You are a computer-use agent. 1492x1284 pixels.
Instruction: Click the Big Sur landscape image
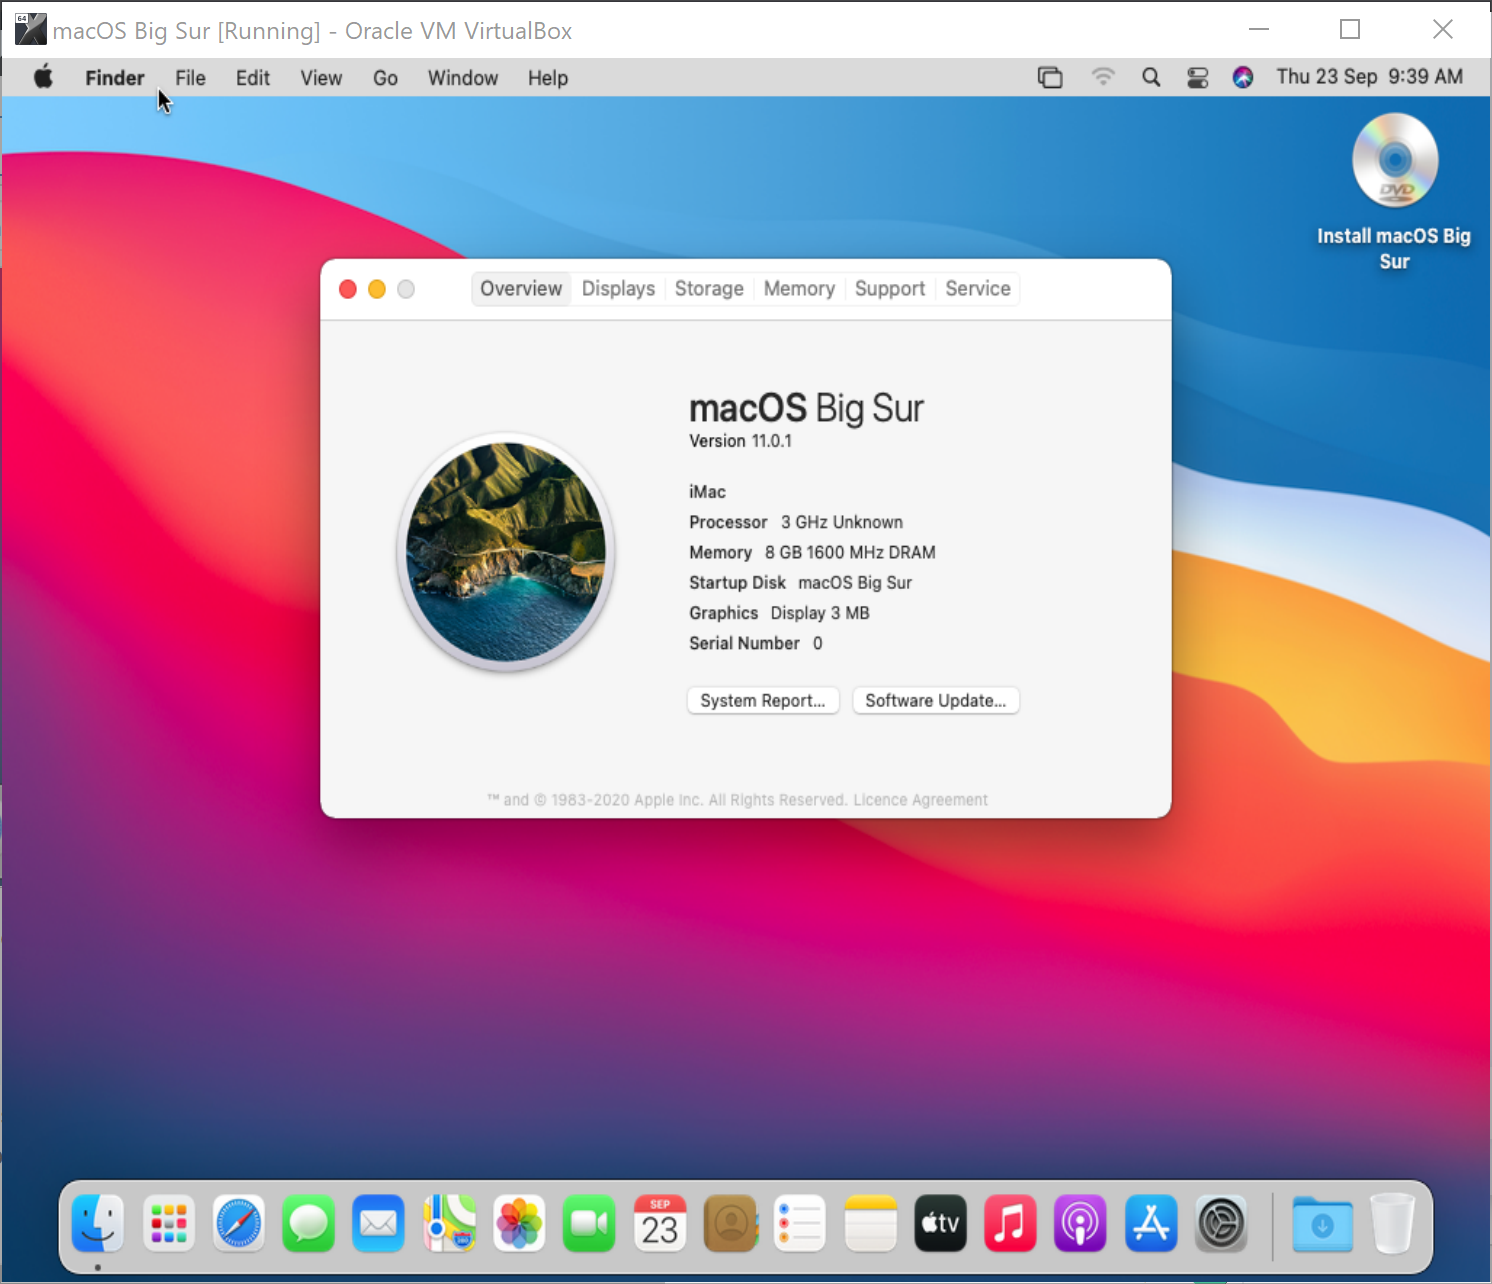pos(506,552)
